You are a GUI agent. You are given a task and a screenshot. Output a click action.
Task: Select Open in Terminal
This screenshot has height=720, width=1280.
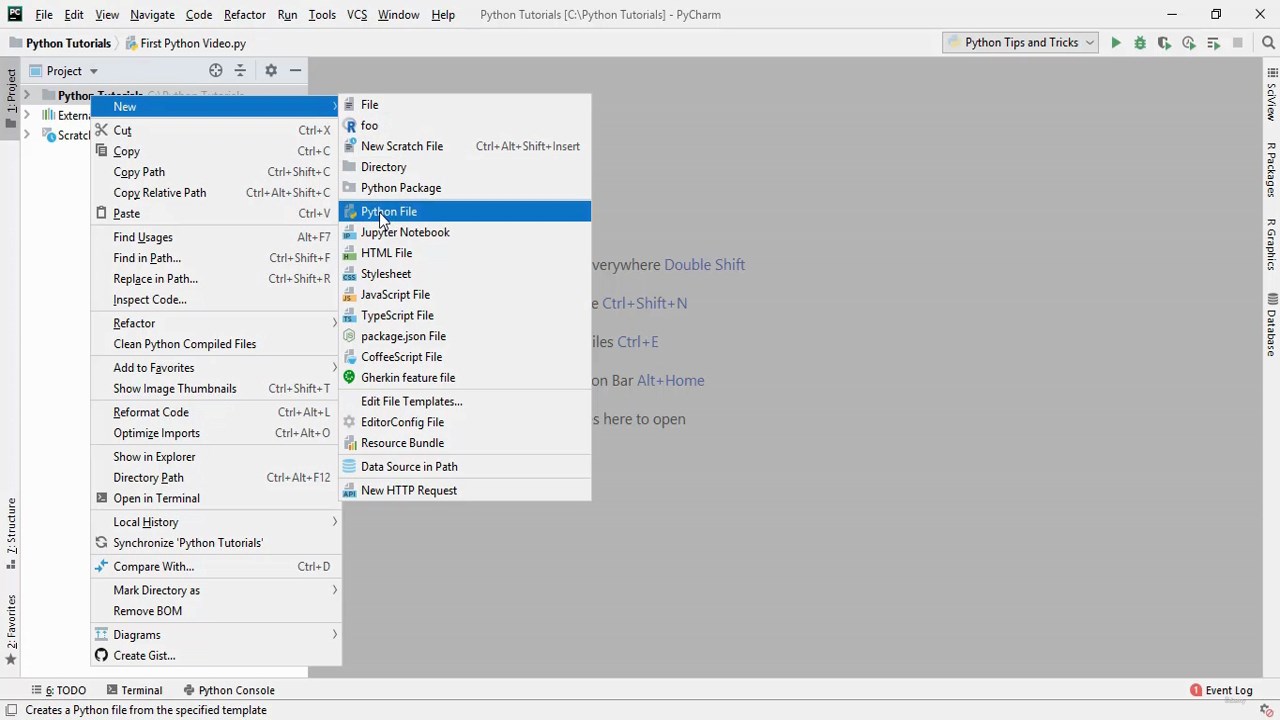215,498
